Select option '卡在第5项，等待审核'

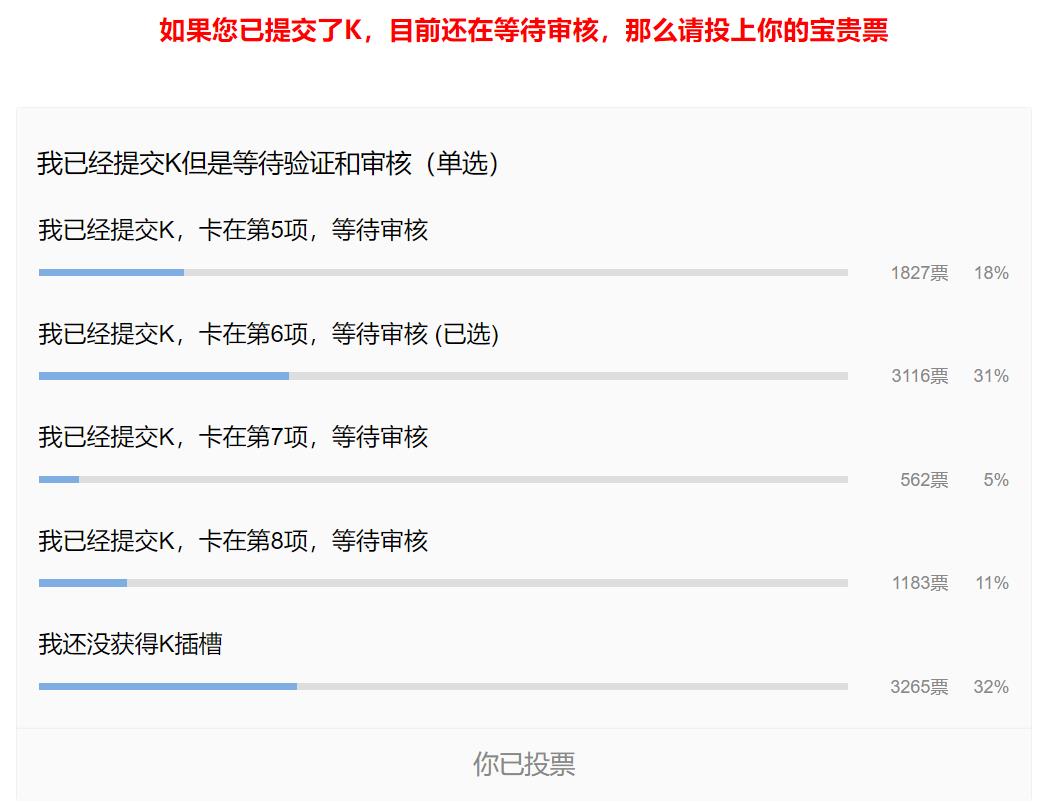click(233, 230)
